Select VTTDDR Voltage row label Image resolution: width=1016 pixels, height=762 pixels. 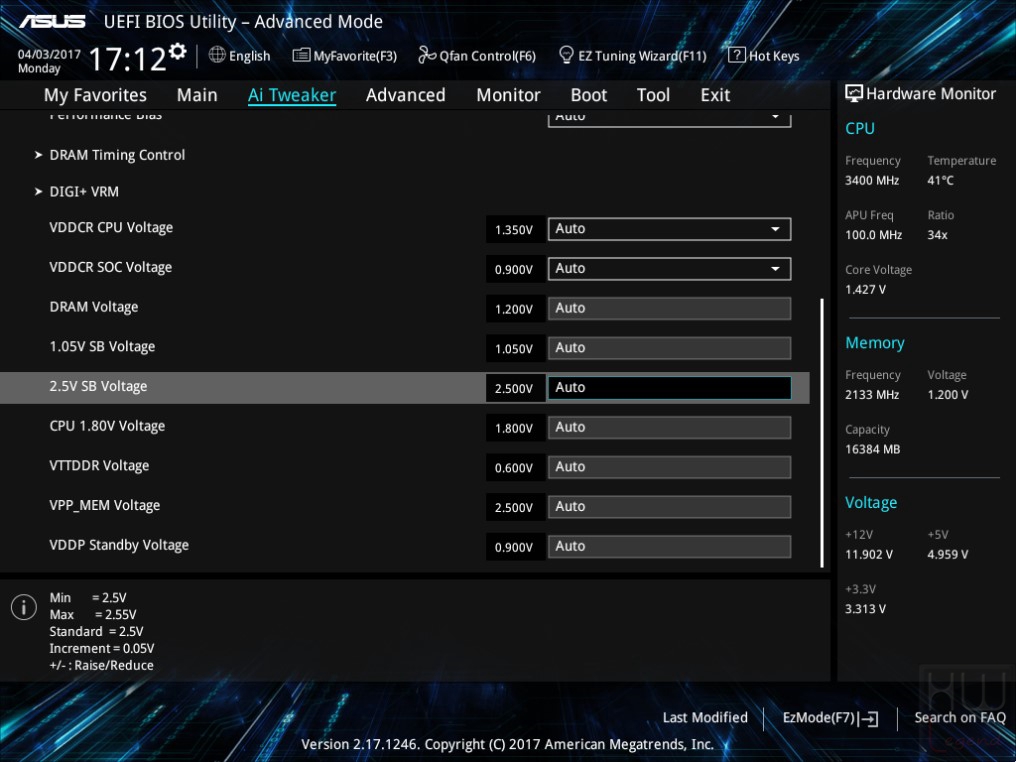99,466
